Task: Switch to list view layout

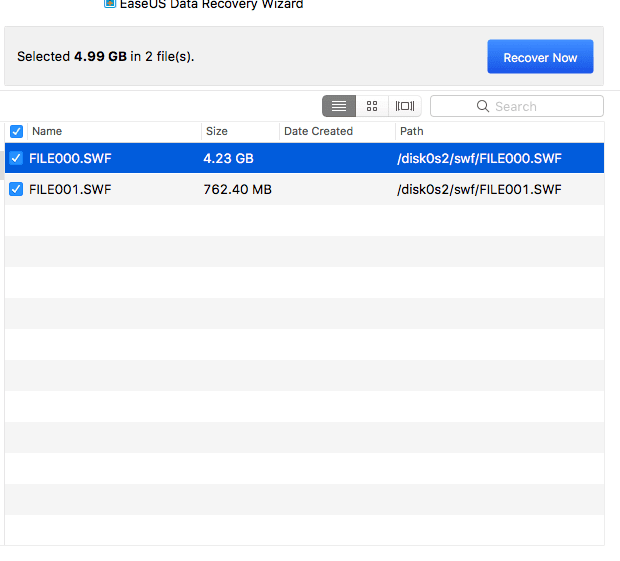Action: point(339,106)
